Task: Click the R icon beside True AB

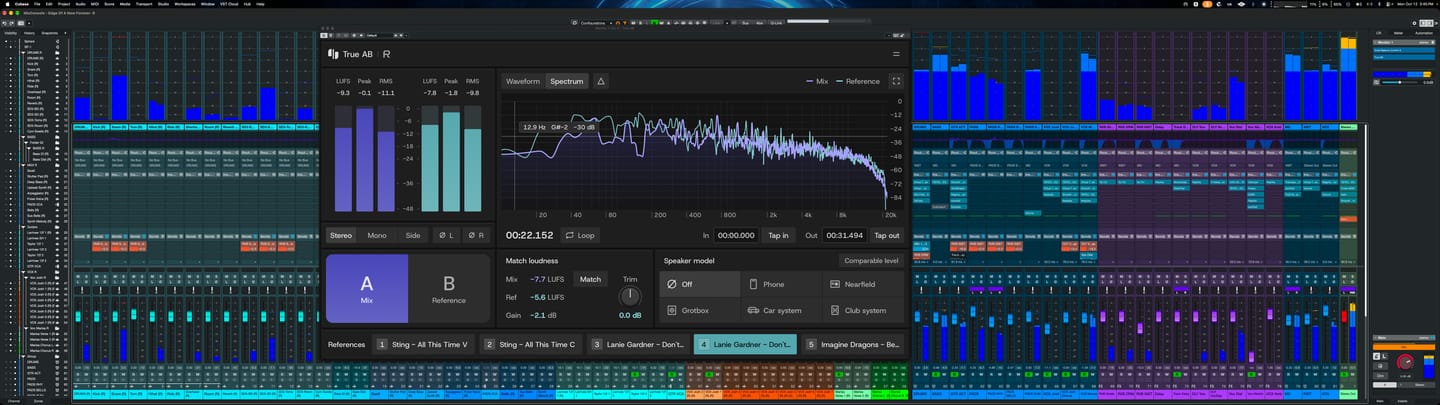Action: point(386,54)
